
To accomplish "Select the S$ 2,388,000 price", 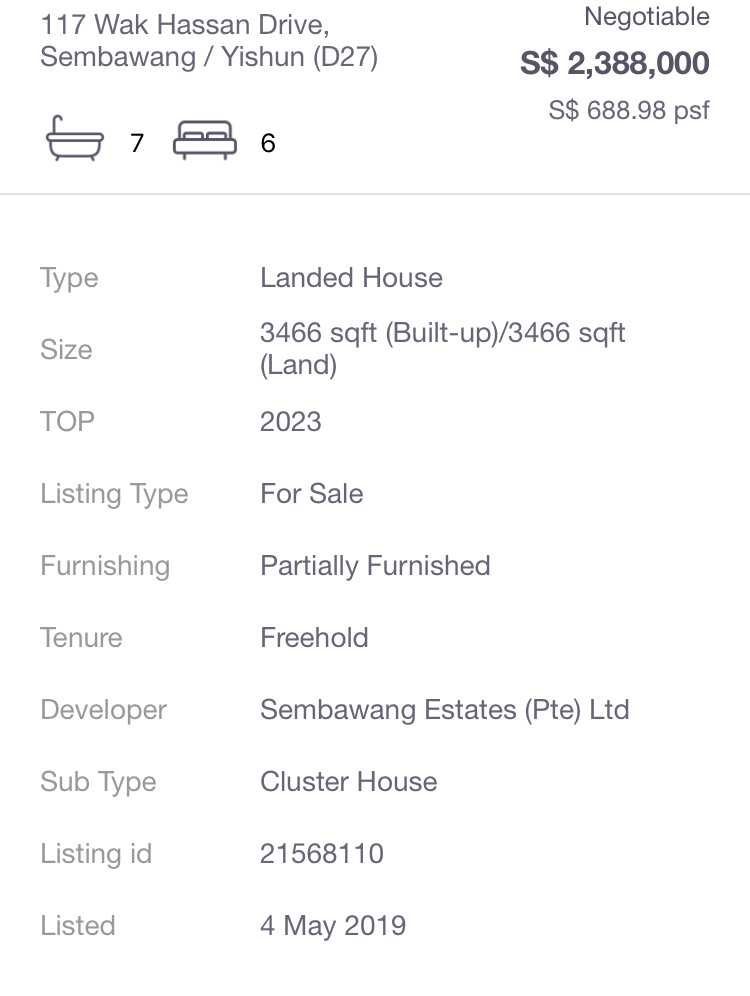I will (x=614, y=64).
